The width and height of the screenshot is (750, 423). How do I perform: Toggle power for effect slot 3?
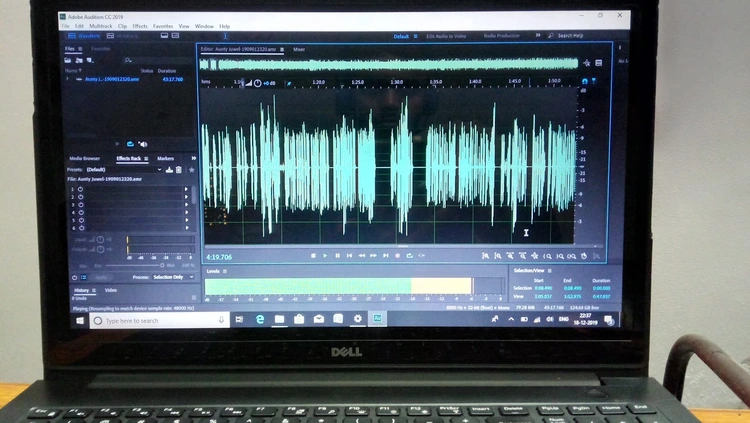point(80,205)
